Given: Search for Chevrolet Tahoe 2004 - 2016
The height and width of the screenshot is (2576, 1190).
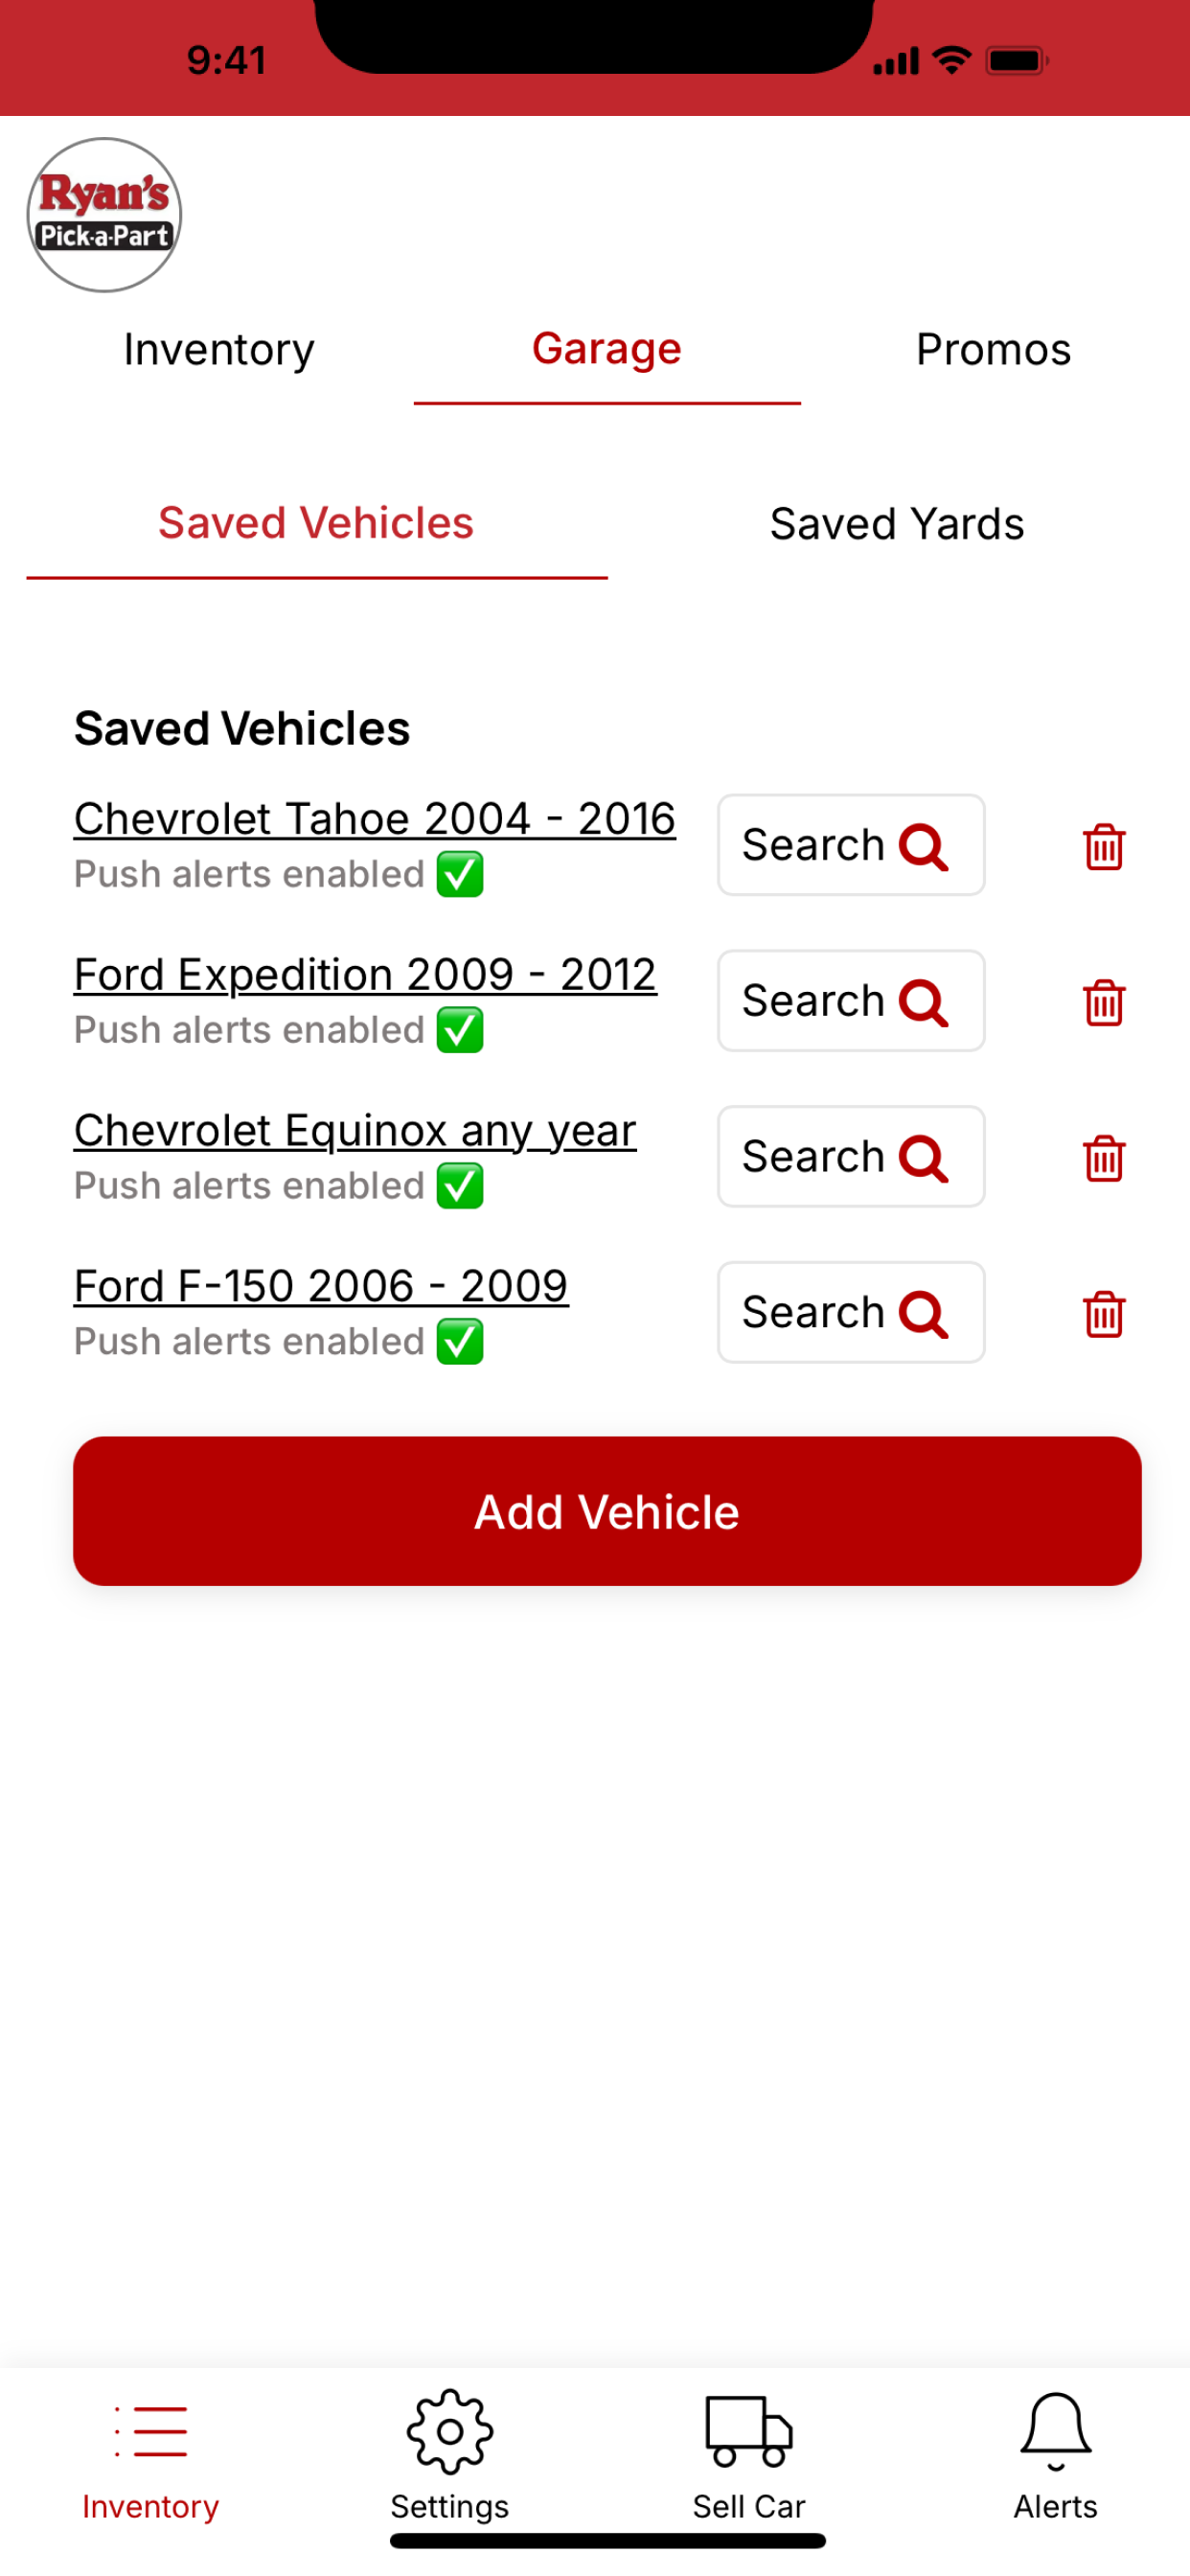Looking at the screenshot, I should (851, 845).
